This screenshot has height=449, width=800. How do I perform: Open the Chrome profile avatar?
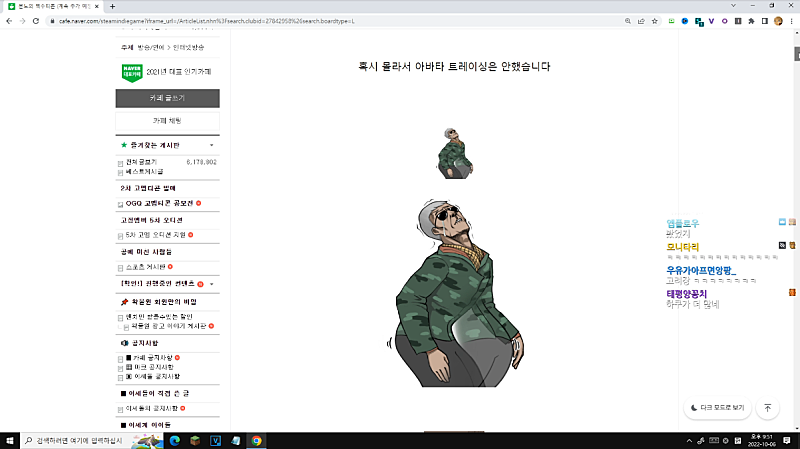778,21
